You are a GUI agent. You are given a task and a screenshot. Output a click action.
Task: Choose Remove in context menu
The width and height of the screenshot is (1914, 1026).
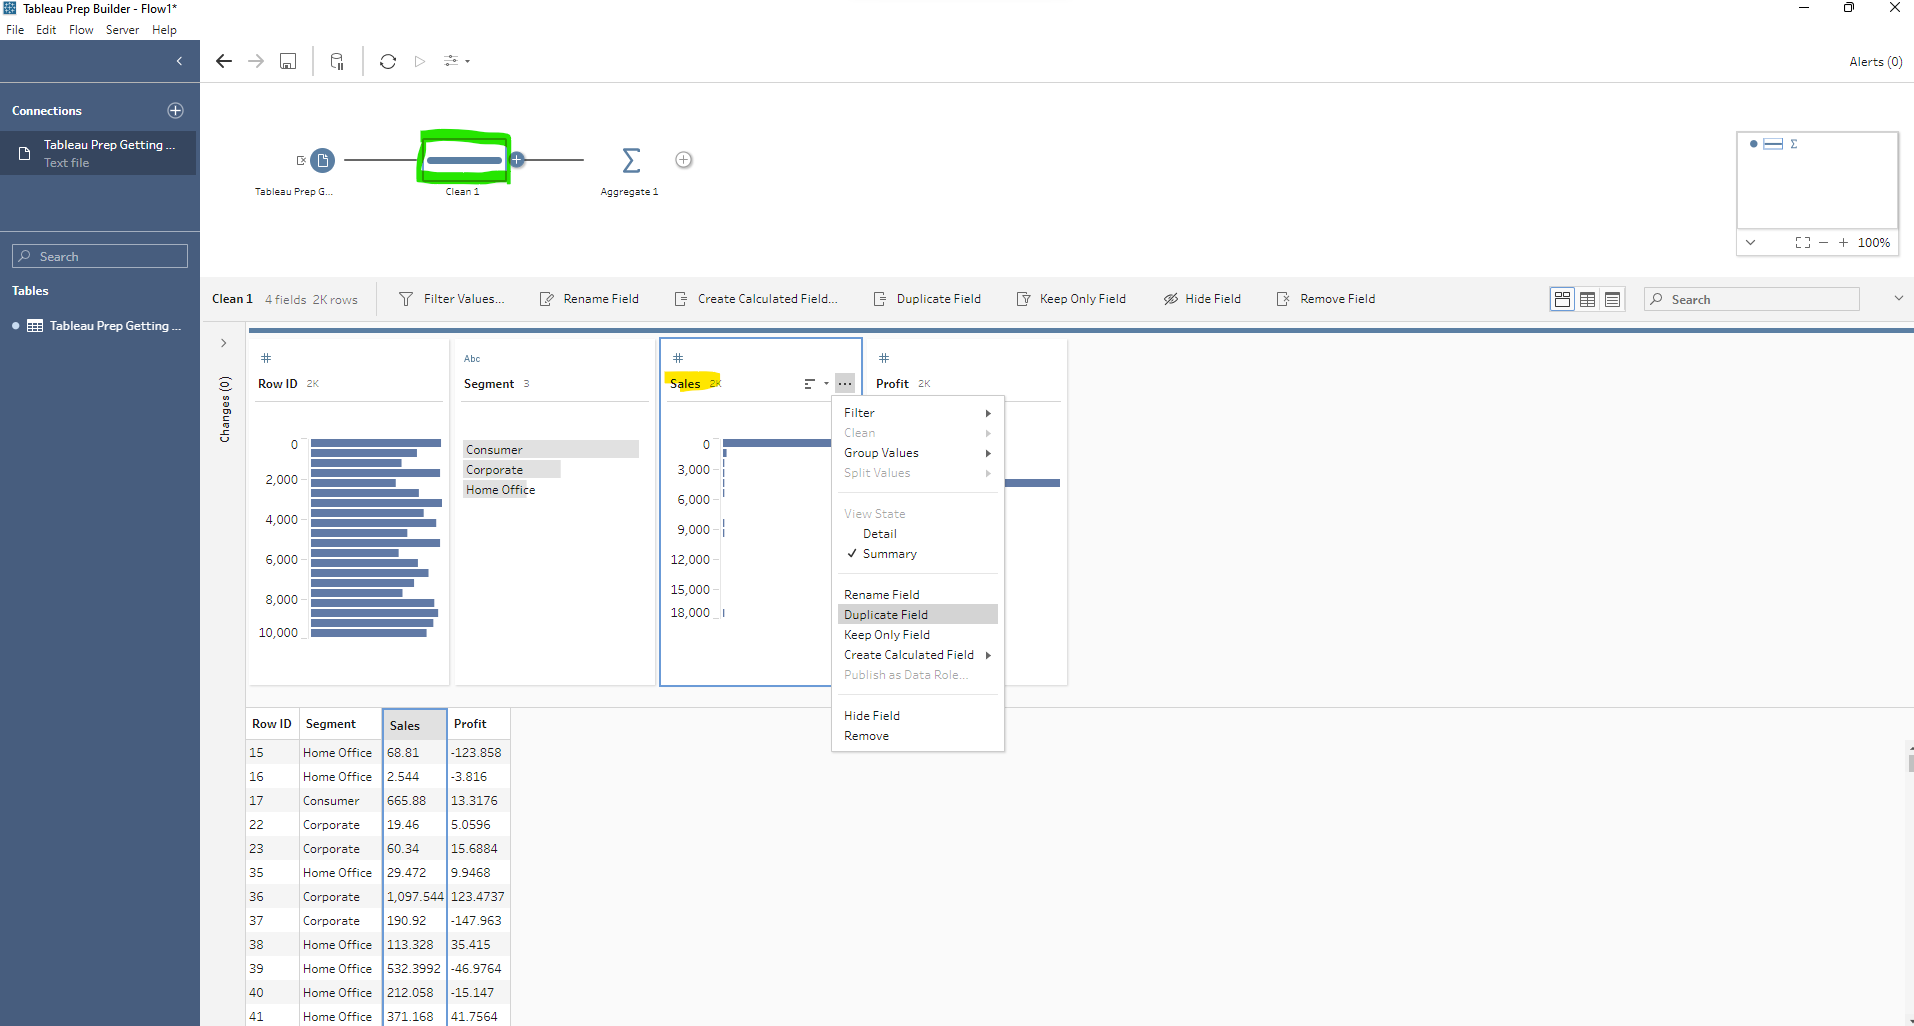coord(917,736)
